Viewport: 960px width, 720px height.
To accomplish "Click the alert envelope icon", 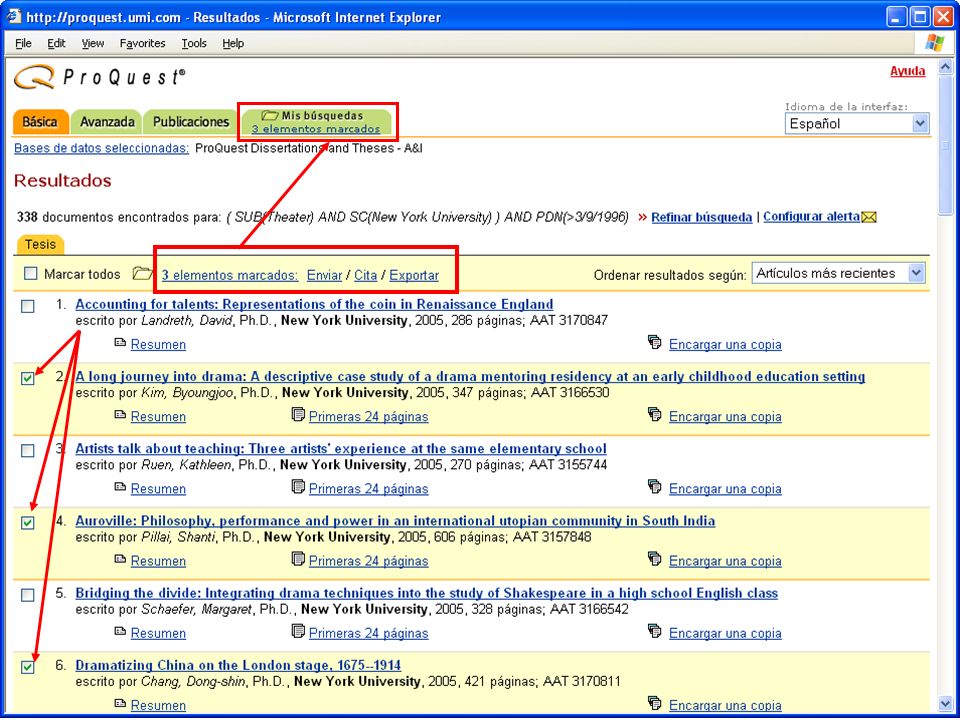I will click(869, 217).
